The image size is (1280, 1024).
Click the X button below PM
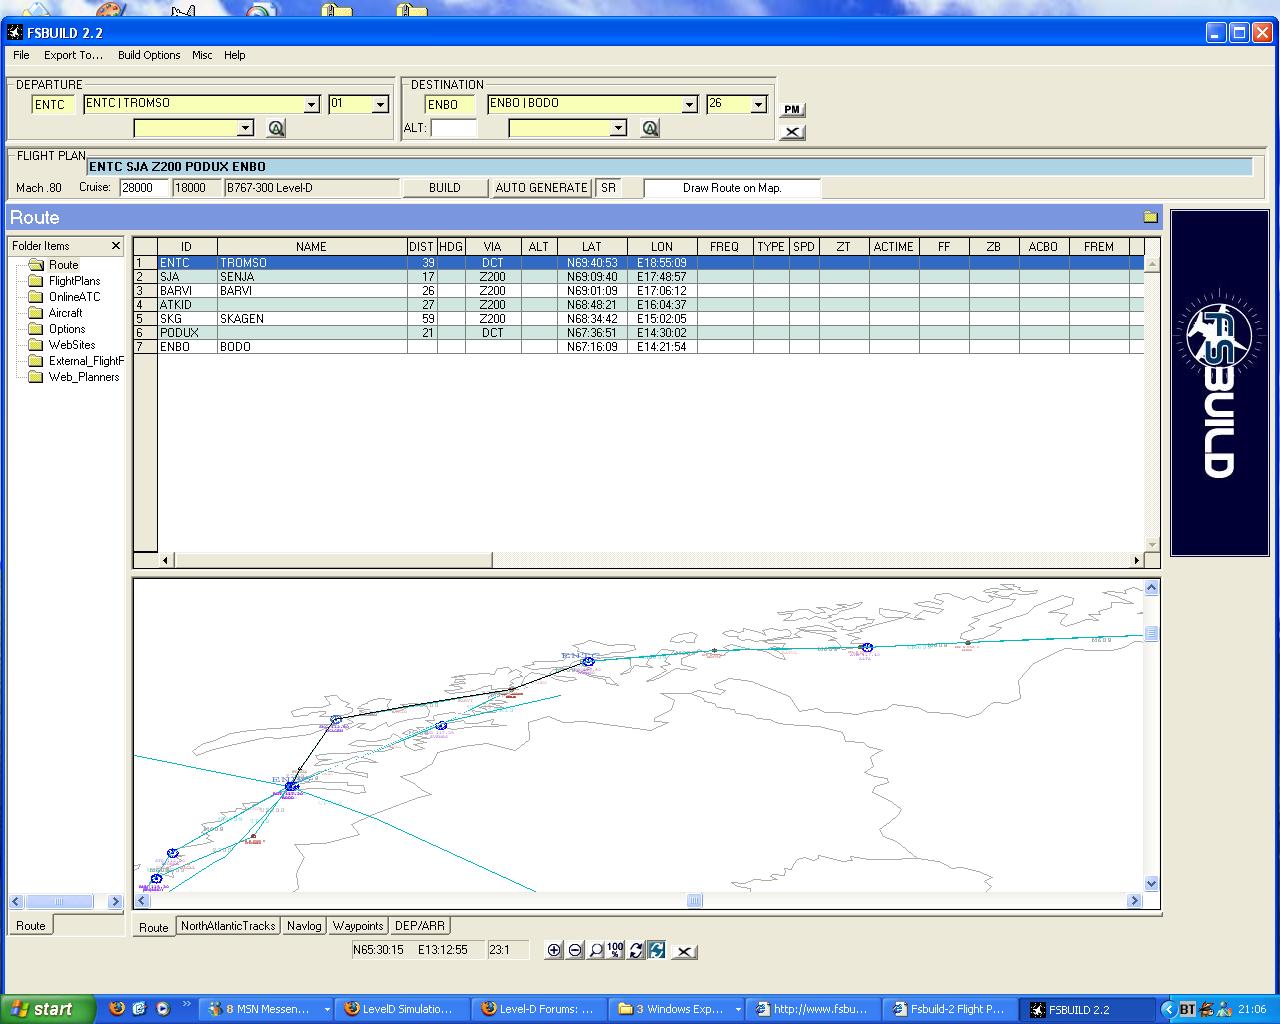tap(792, 132)
